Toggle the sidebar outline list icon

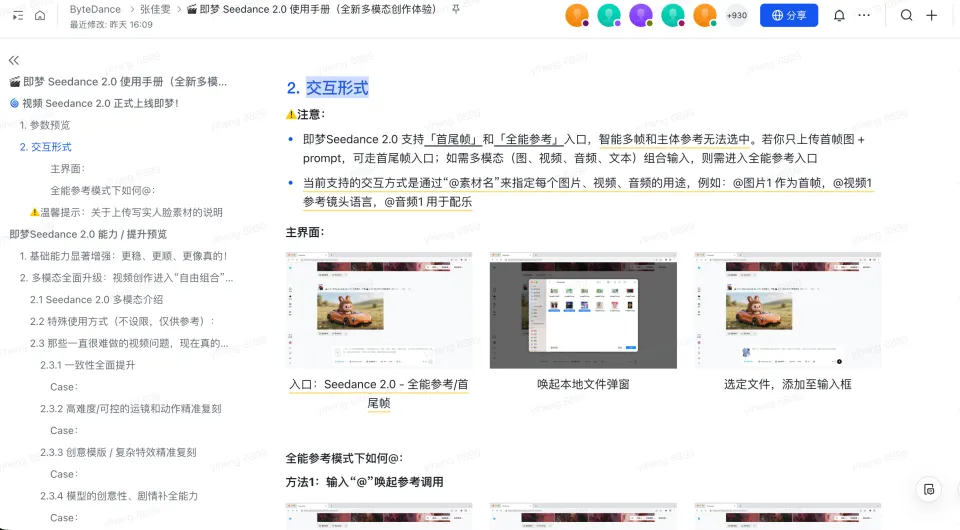pos(18,16)
